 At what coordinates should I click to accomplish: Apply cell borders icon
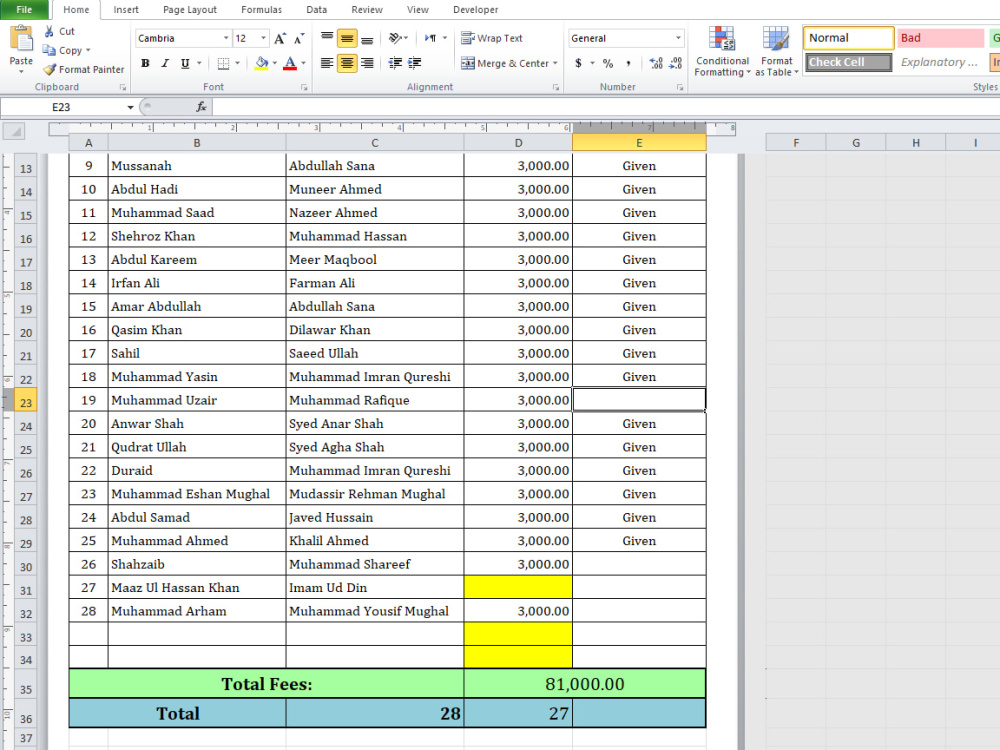pyautogui.click(x=223, y=63)
